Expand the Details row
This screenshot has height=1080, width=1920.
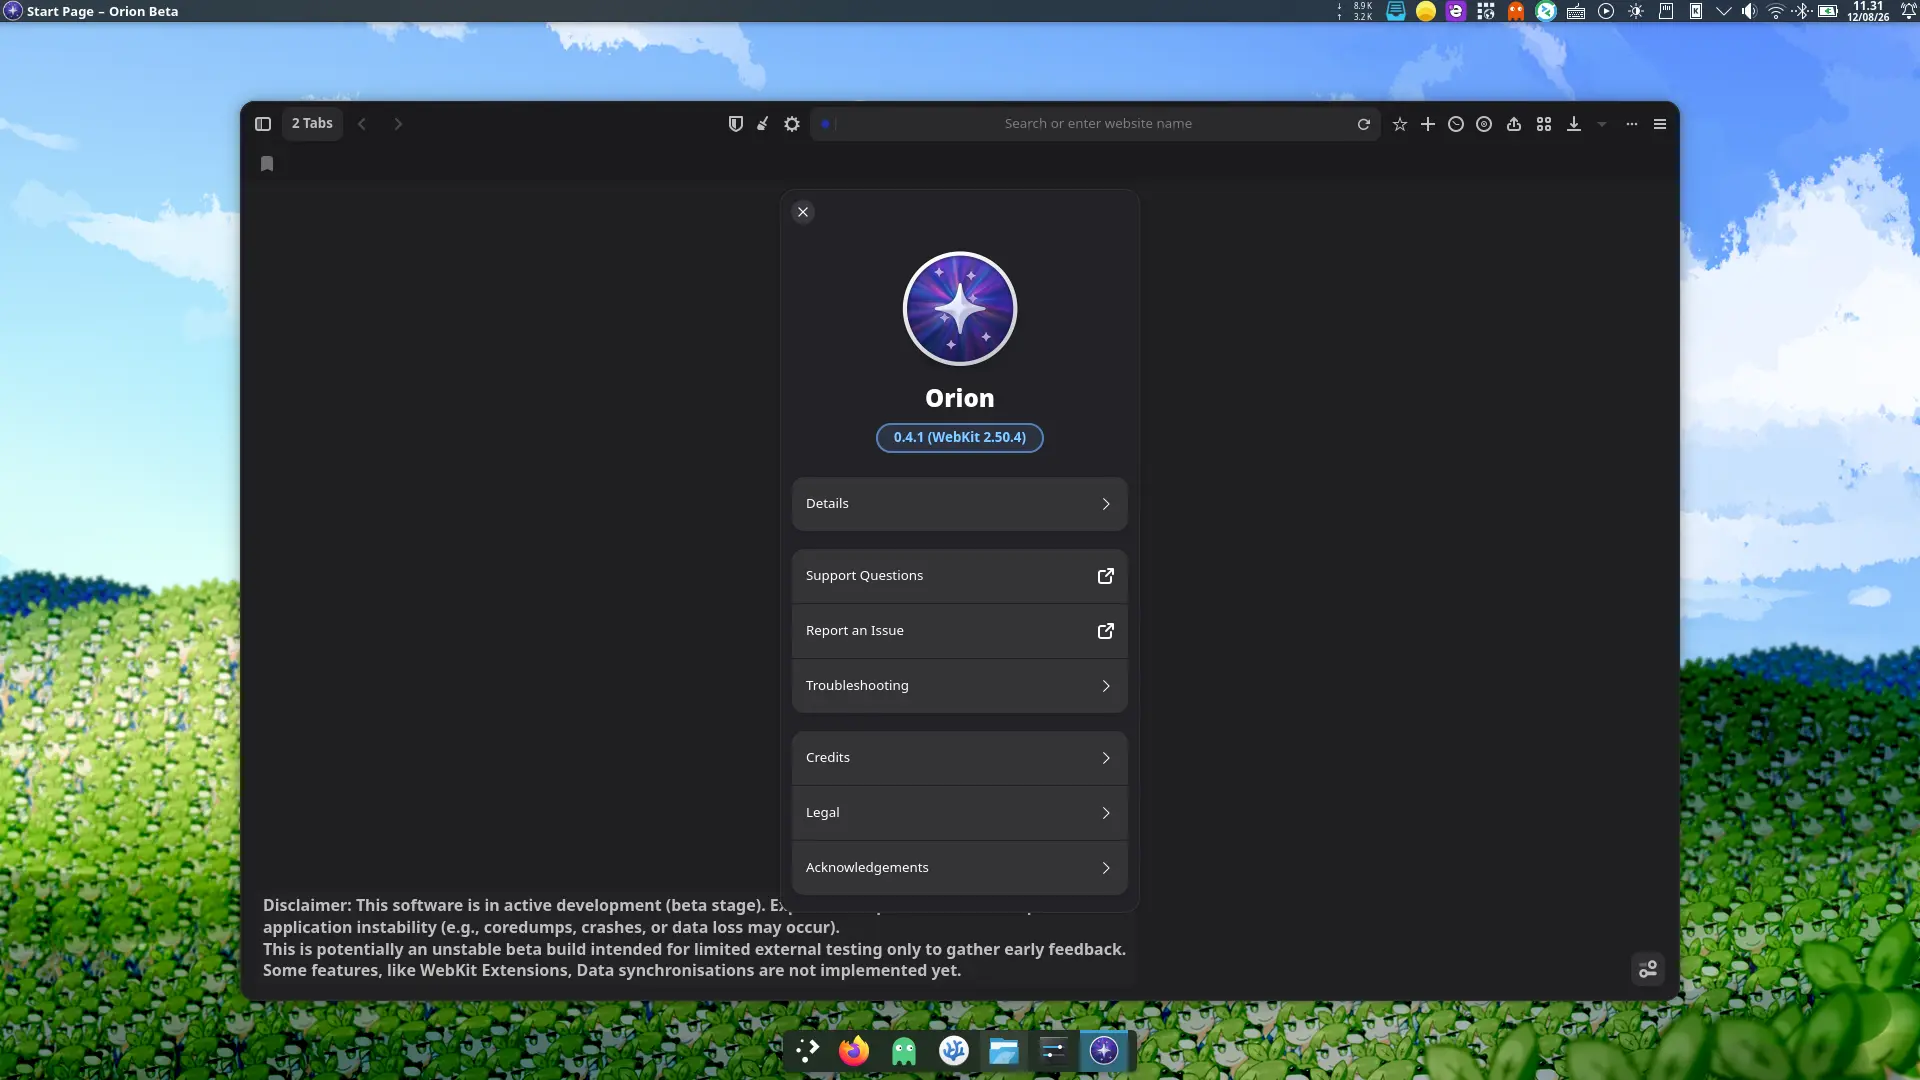[960, 504]
